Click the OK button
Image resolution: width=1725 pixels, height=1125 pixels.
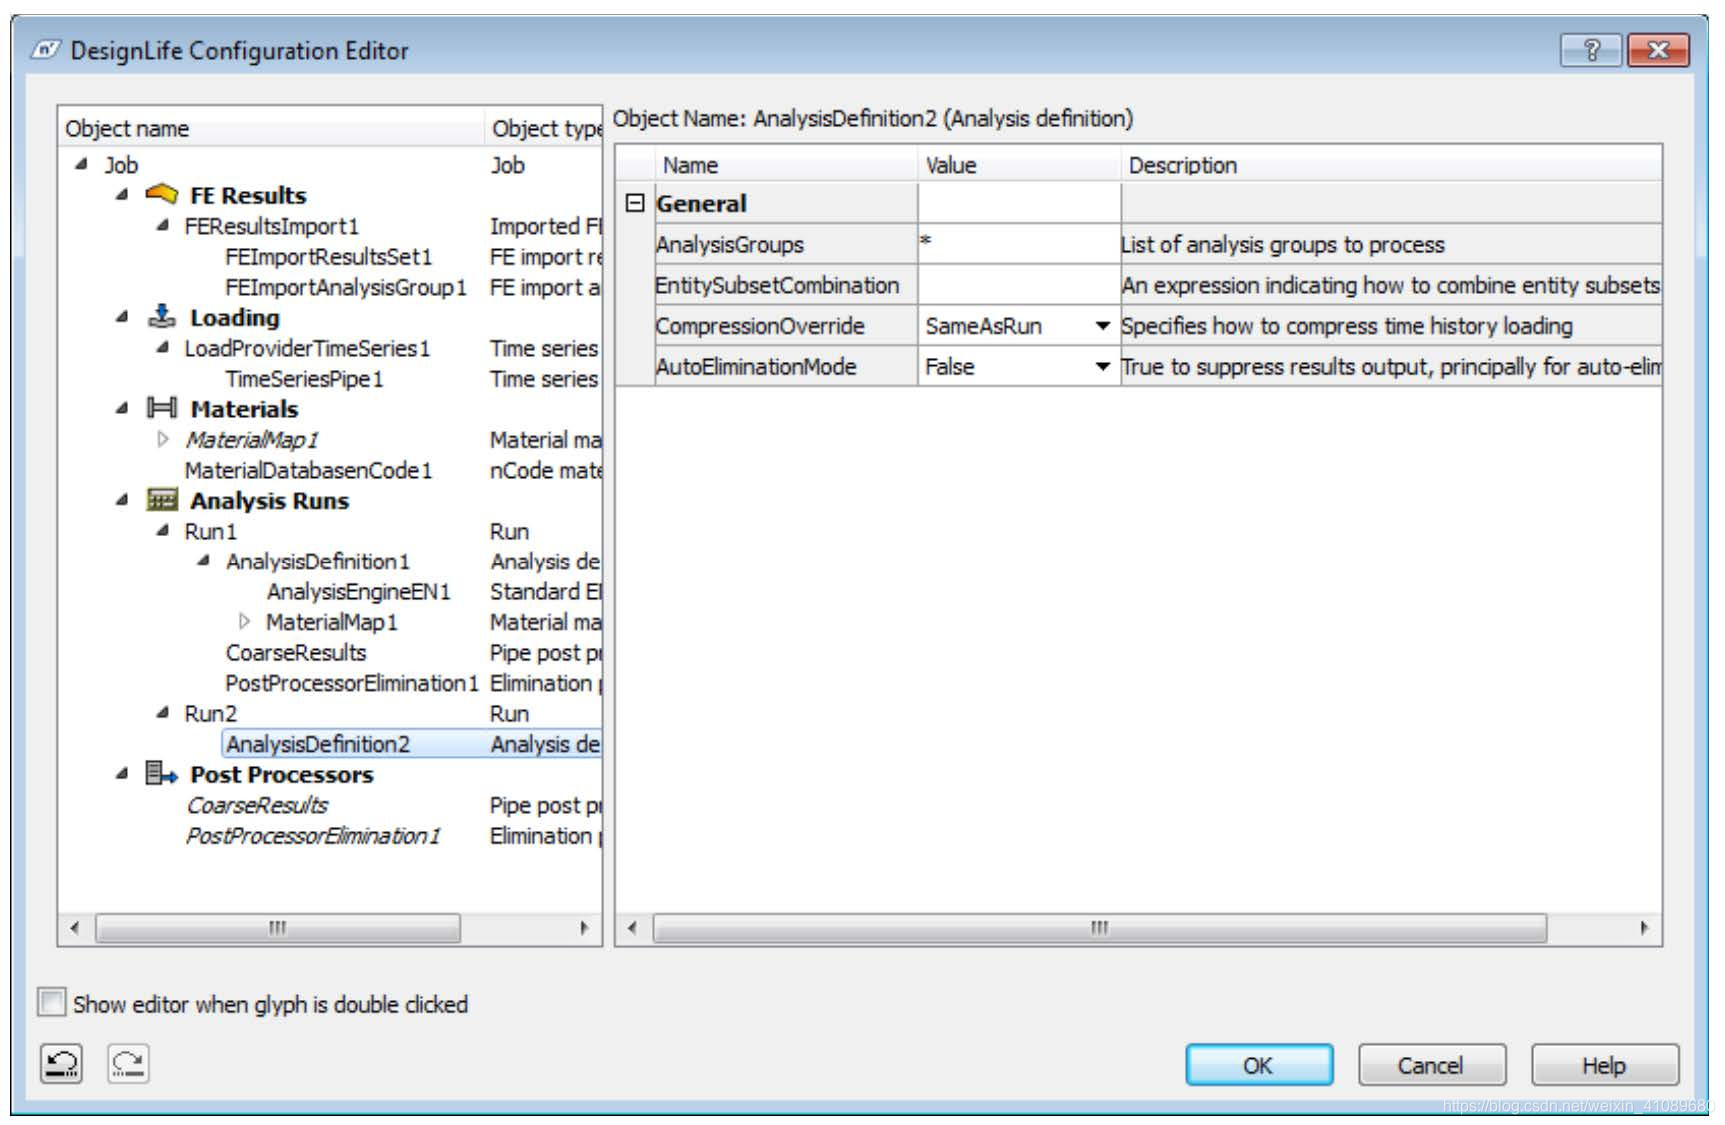tap(1259, 1065)
